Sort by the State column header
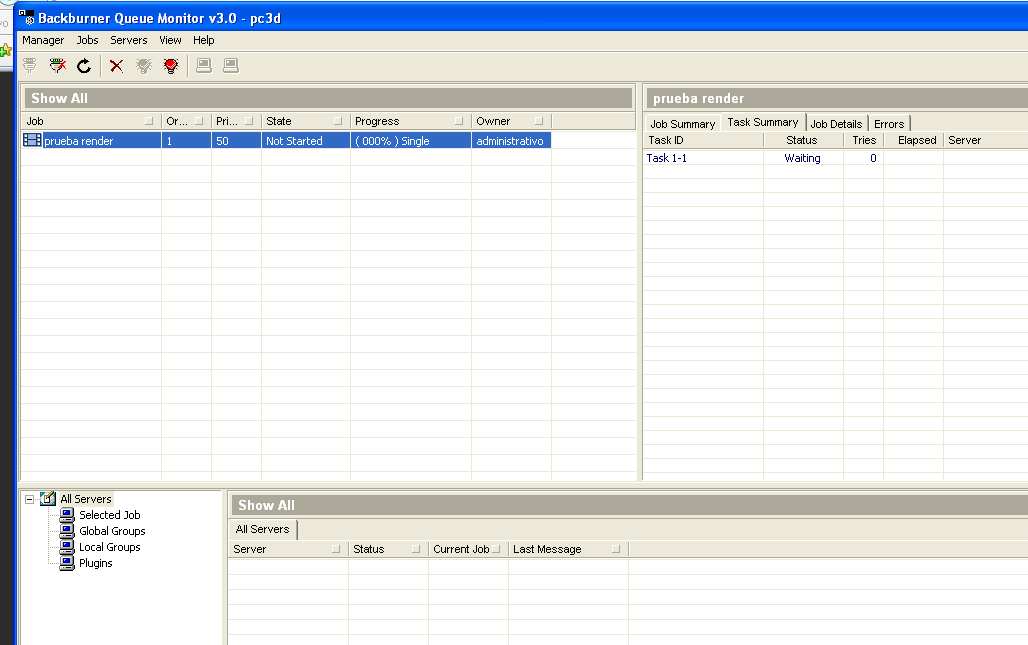This screenshot has width=1028, height=645. 306,121
